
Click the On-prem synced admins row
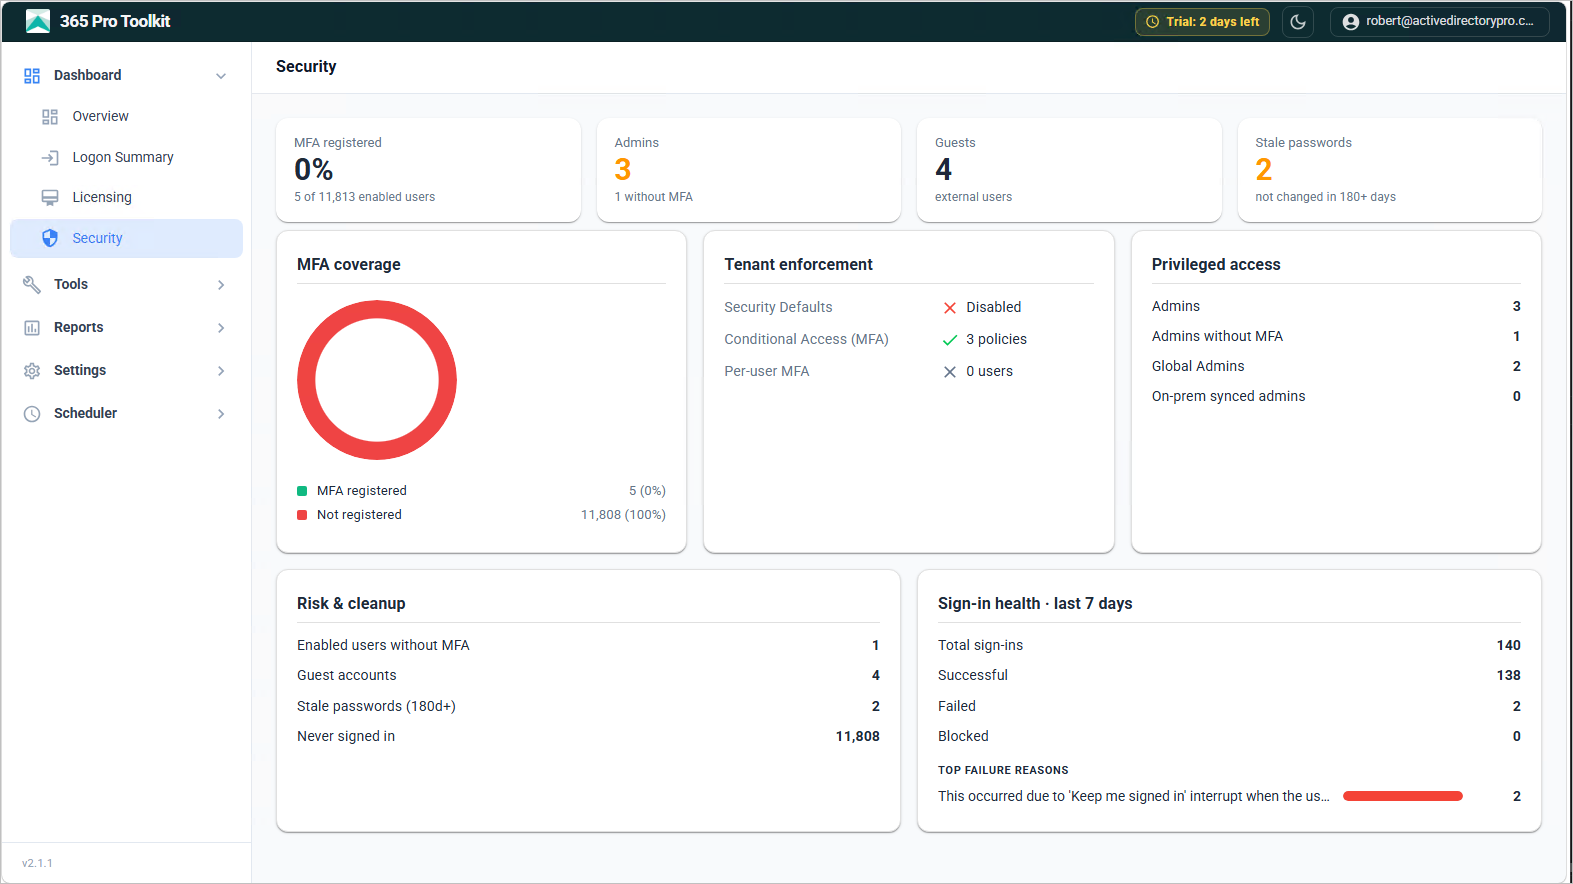1336,397
